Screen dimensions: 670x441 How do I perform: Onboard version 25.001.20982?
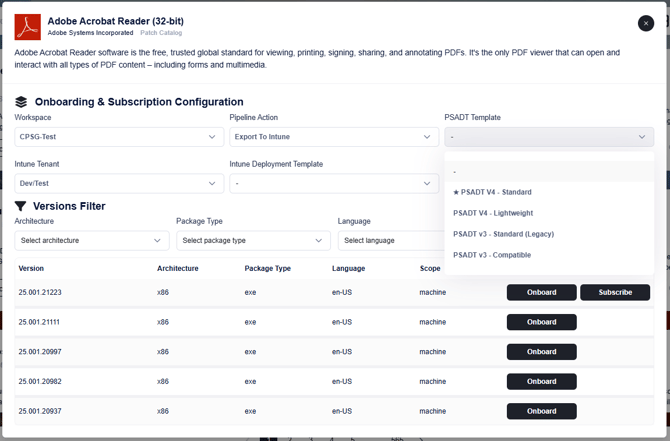pos(541,382)
